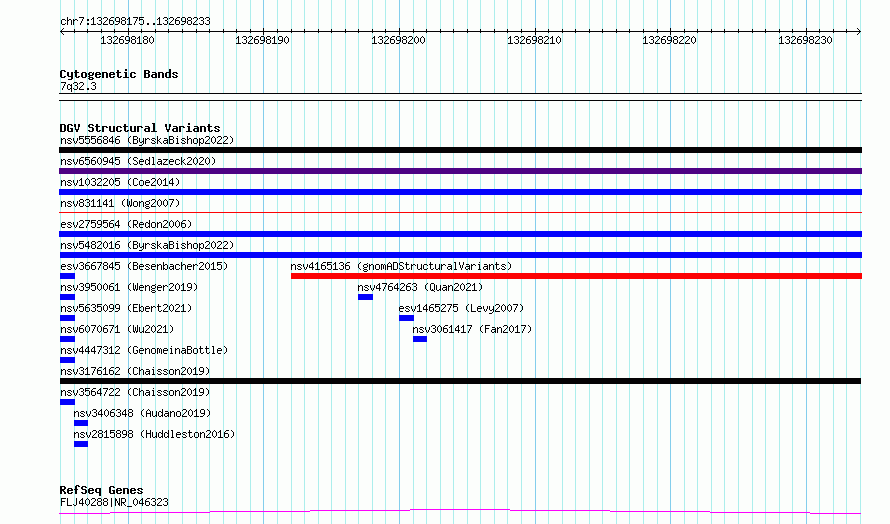Click the blue block under nsv2815898
The image size is (890, 524).
(x=81, y=444)
